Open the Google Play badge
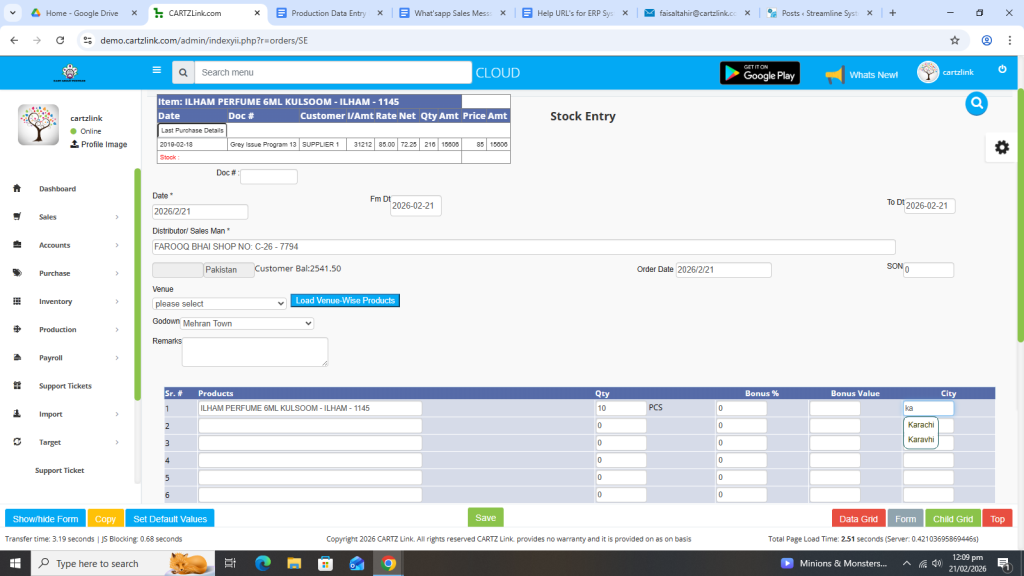 click(x=759, y=73)
